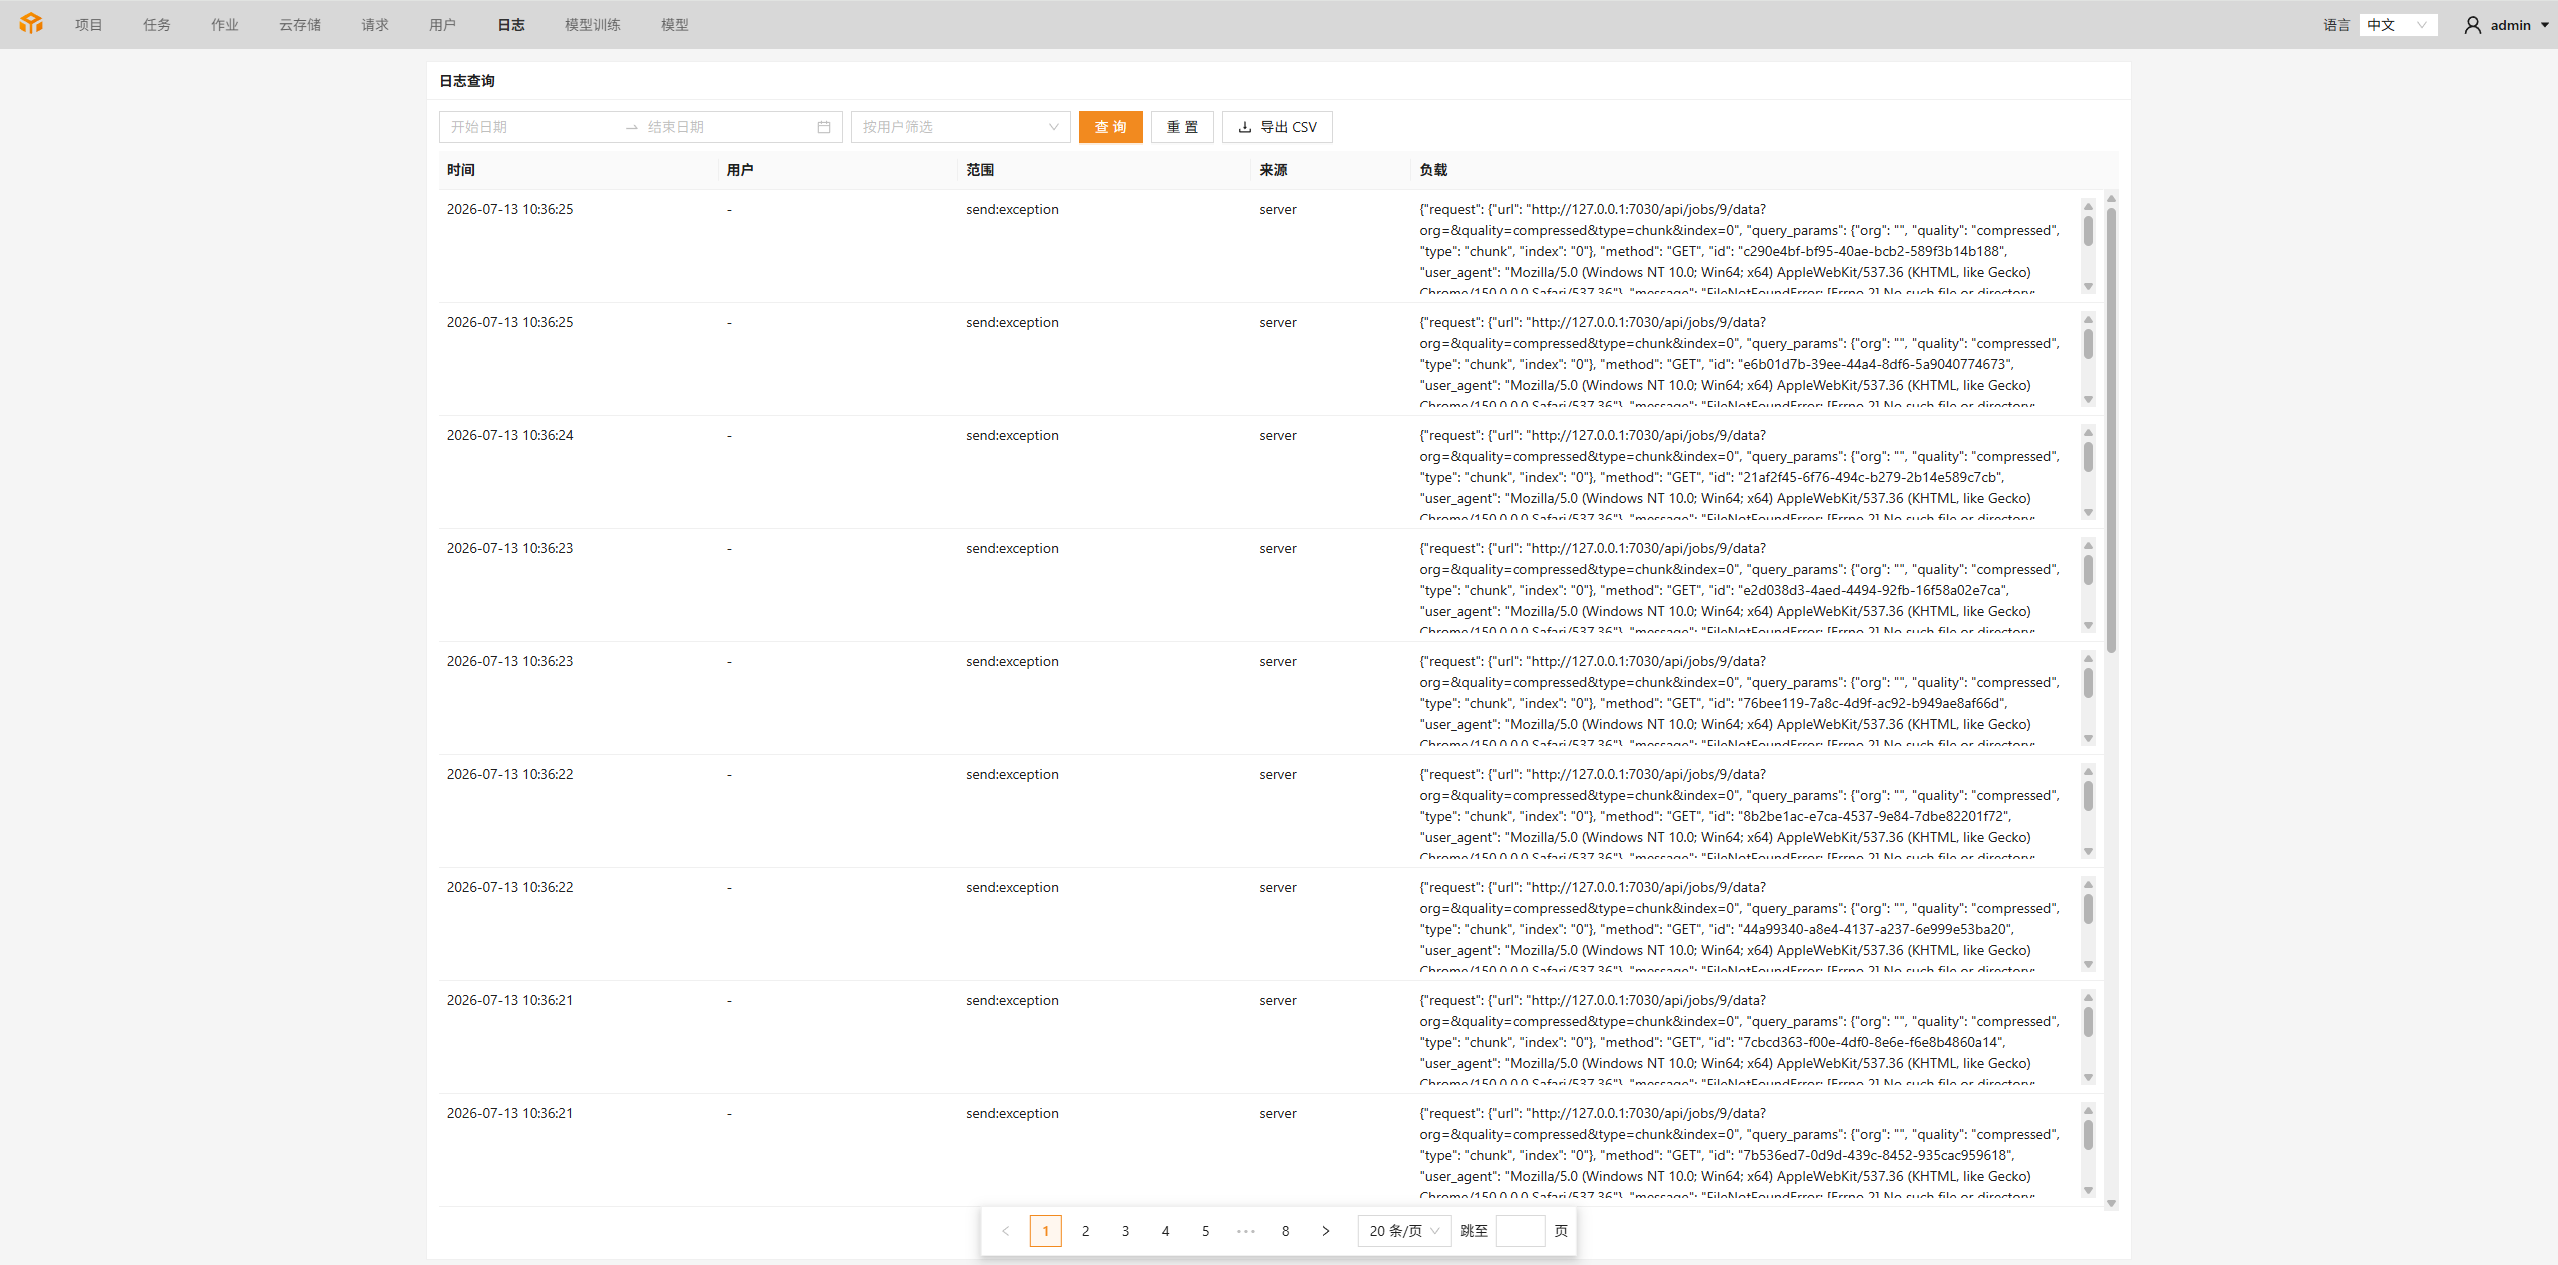Open the date range calendar icon
2558x1265 pixels.
pyautogui.click(x=824, y=127)
